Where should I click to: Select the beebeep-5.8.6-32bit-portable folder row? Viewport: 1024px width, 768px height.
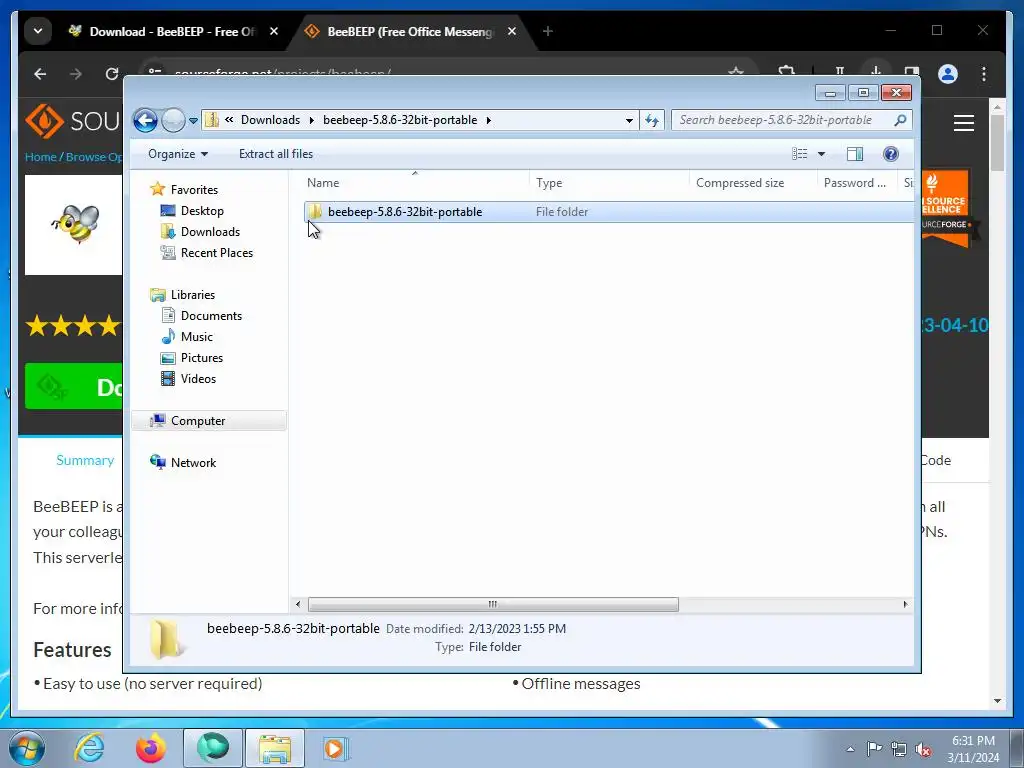(x=609, y=212)
